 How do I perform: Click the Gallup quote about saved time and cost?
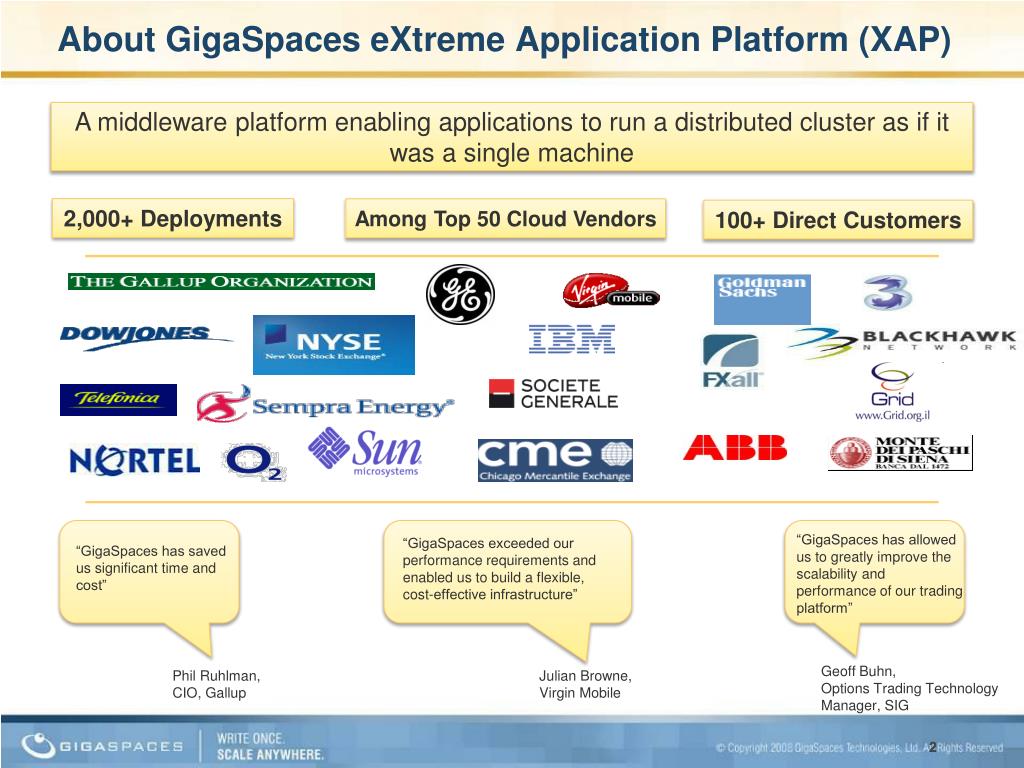150,571
